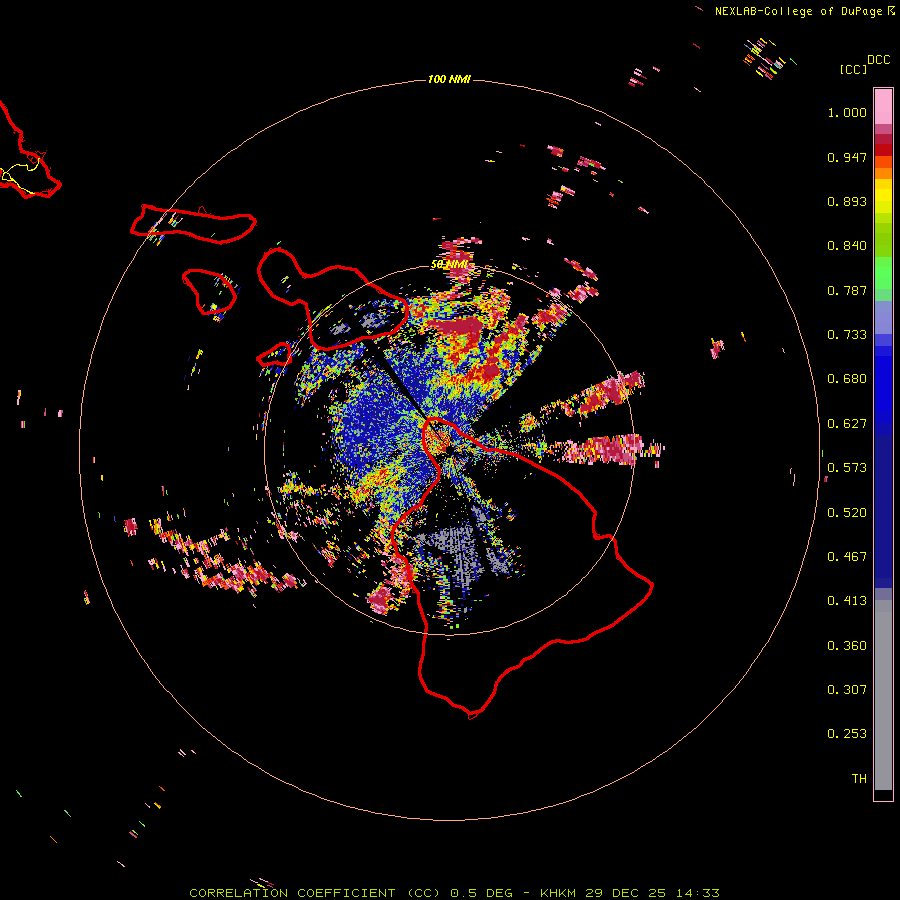Select the 0.573 color scale value

coord(847,468)
